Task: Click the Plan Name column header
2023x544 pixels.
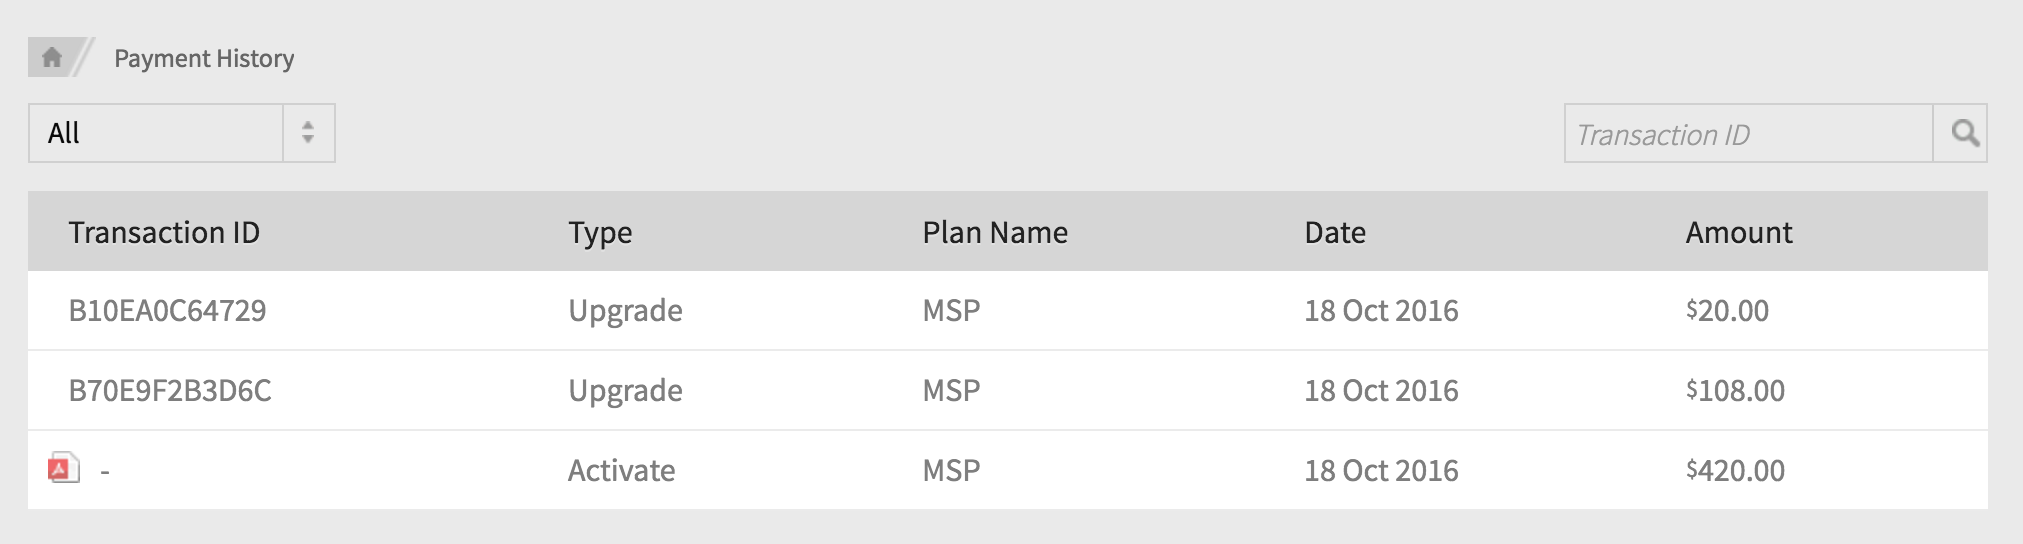Action: 995,233
